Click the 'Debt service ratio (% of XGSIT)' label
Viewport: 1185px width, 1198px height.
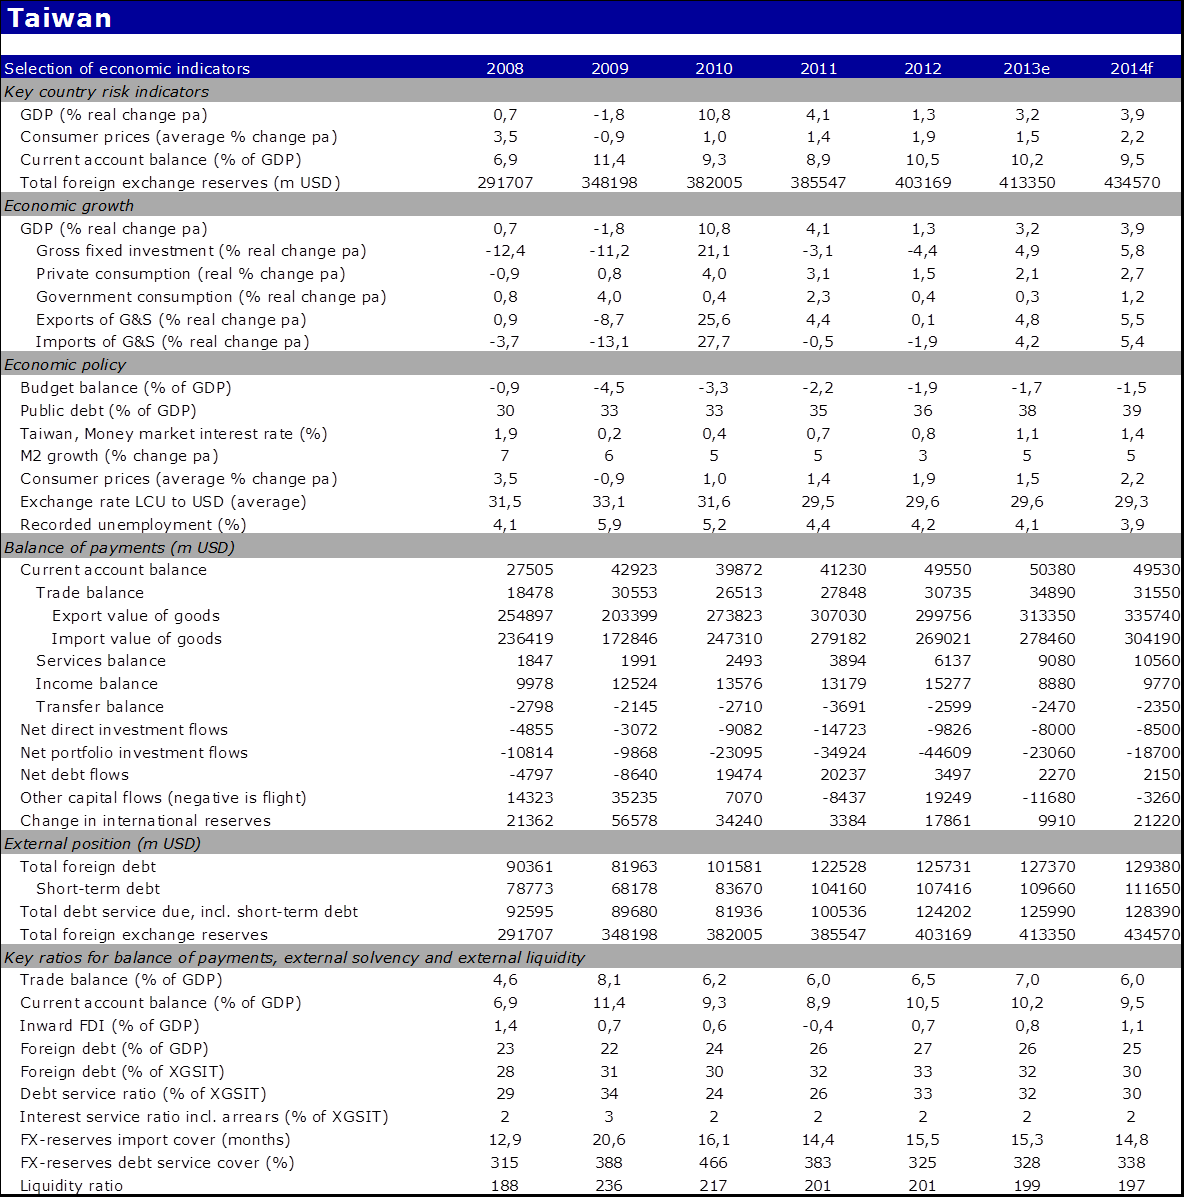[143, 1093]
